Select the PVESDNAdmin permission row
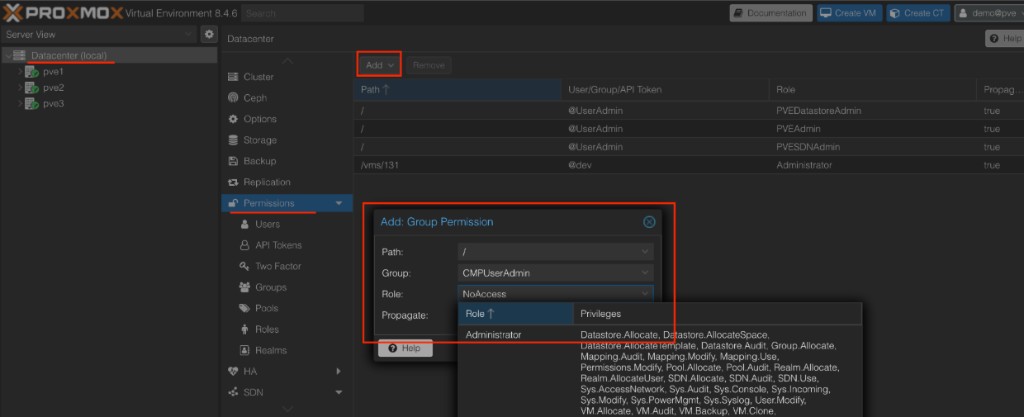 (x=688, y=147)
